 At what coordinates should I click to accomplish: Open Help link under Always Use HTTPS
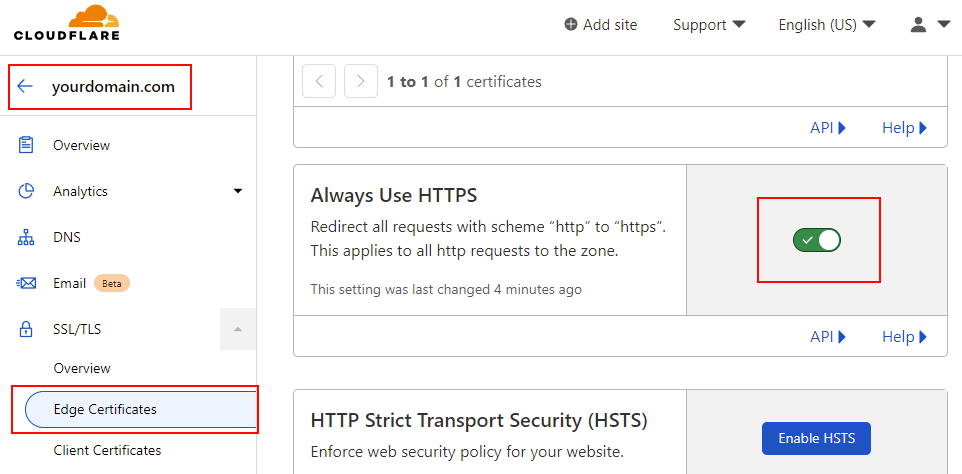[904, 337]
